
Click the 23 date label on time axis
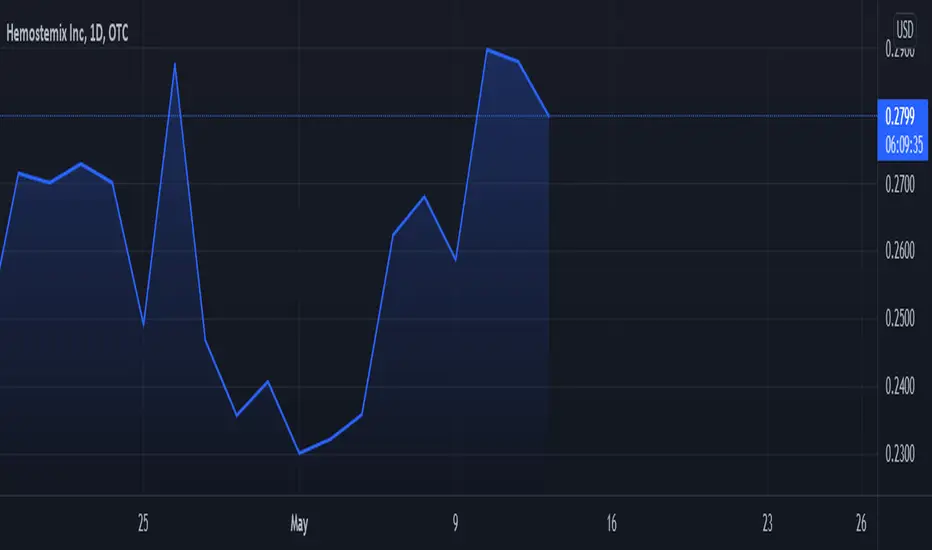(767, 523)
